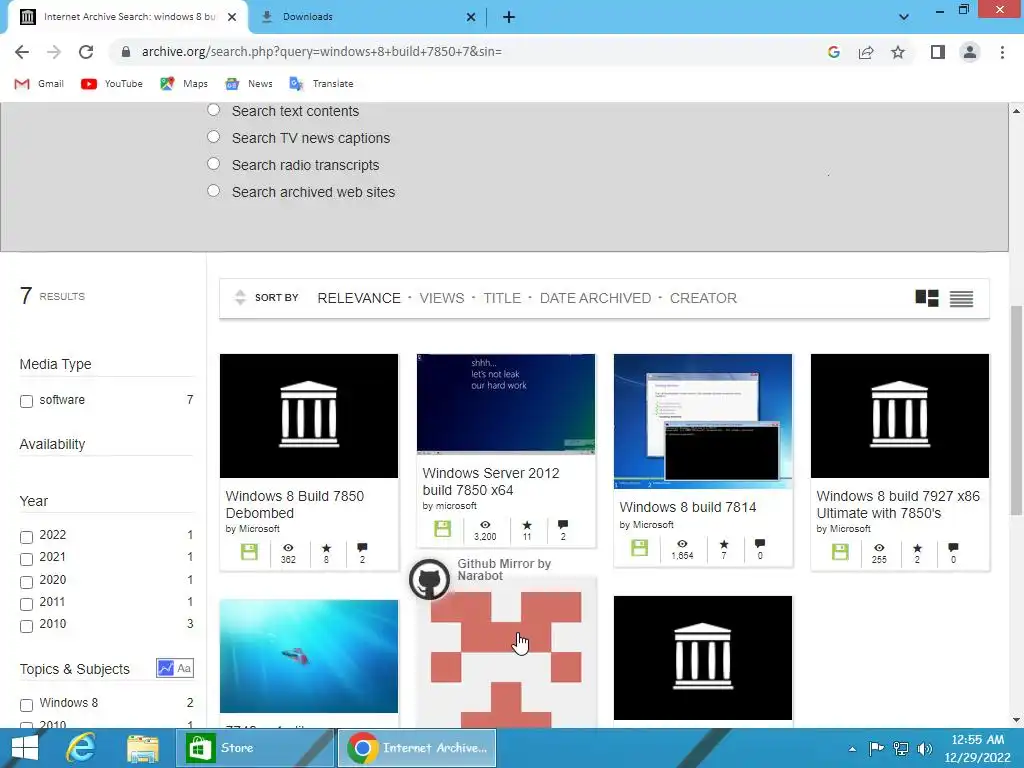Sort topics alphabetically with Aa icon
Screen dimensions: 1024x768
point(184,668)
